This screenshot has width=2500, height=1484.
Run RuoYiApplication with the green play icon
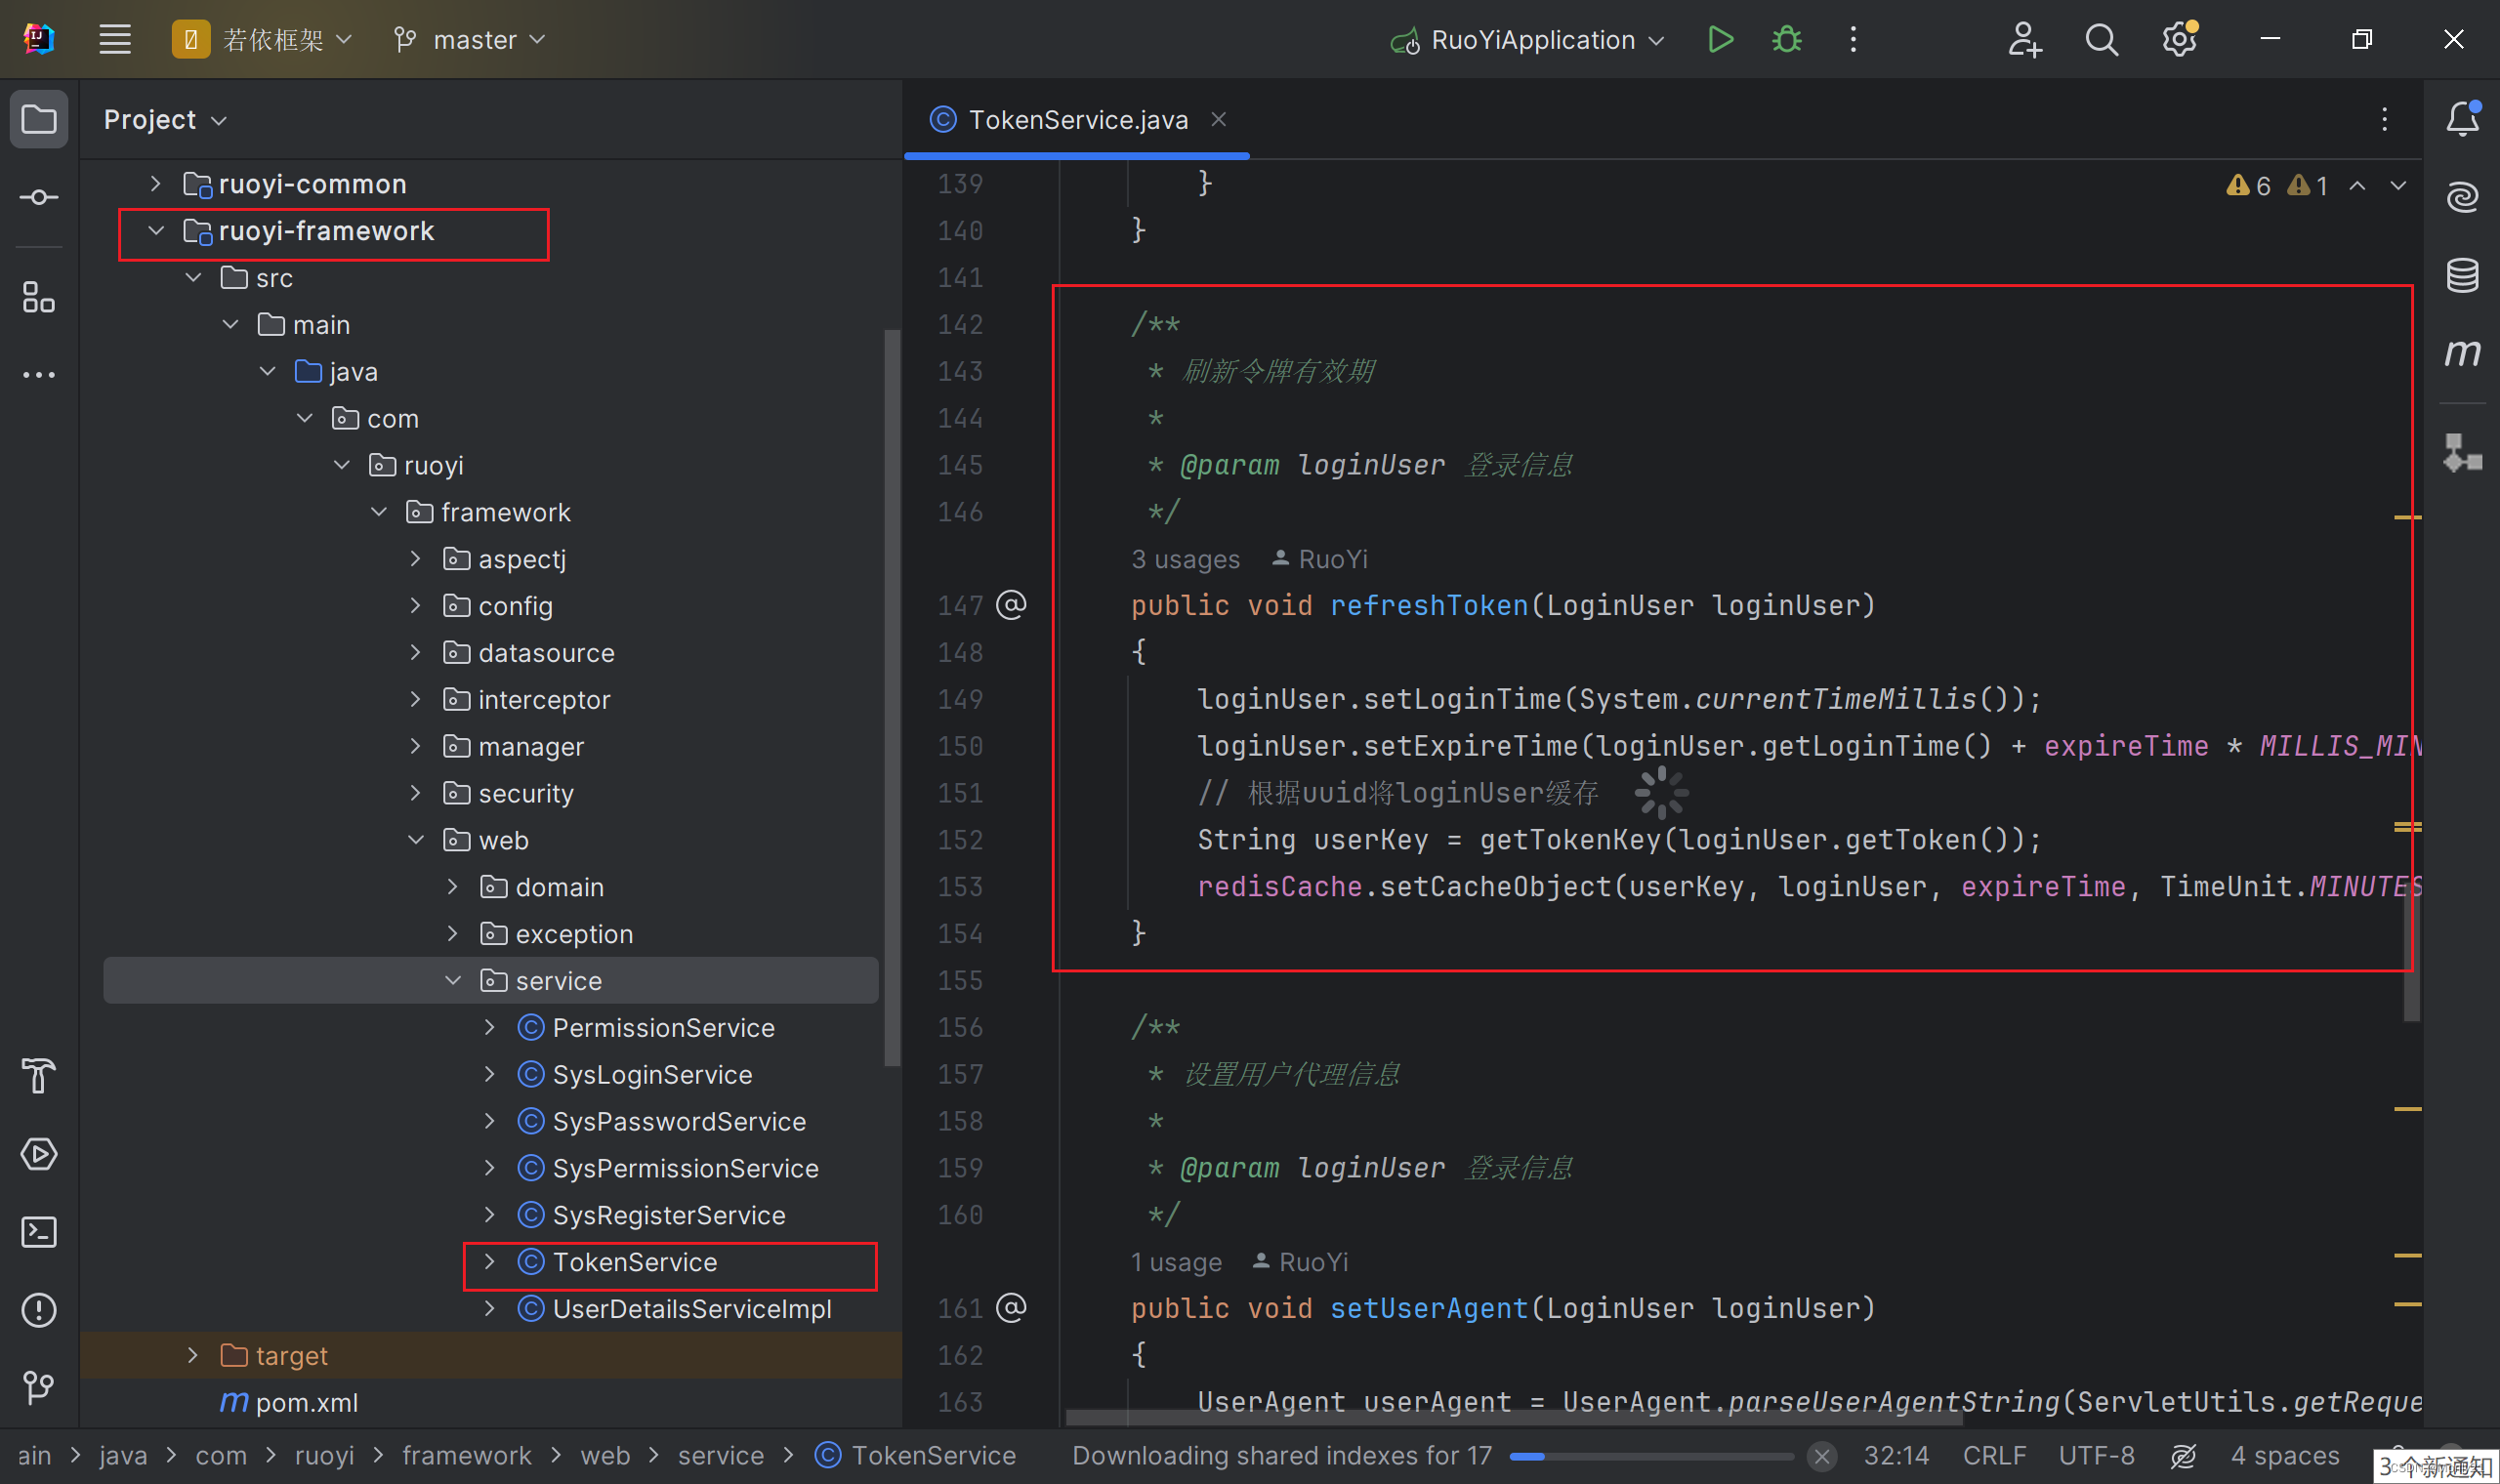pos(1720,40)
